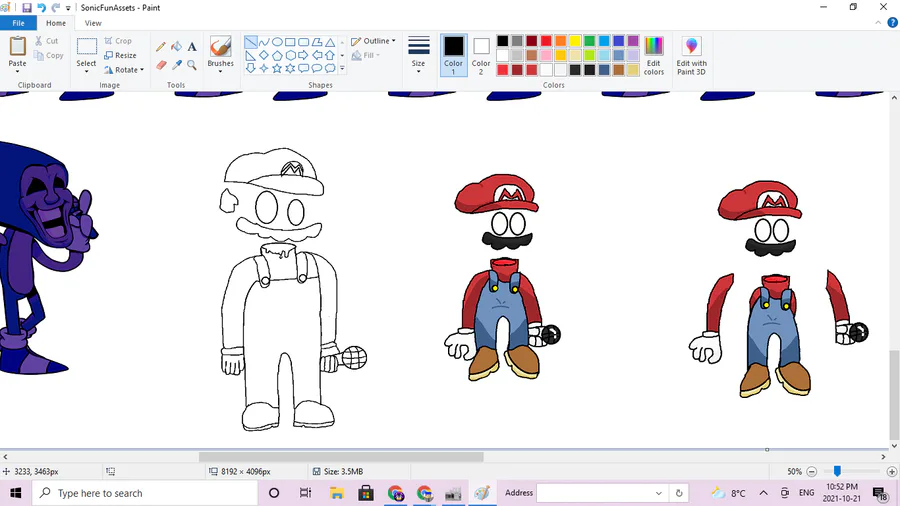
Task: Select the Magnifier tool
Action: (192, 65)
